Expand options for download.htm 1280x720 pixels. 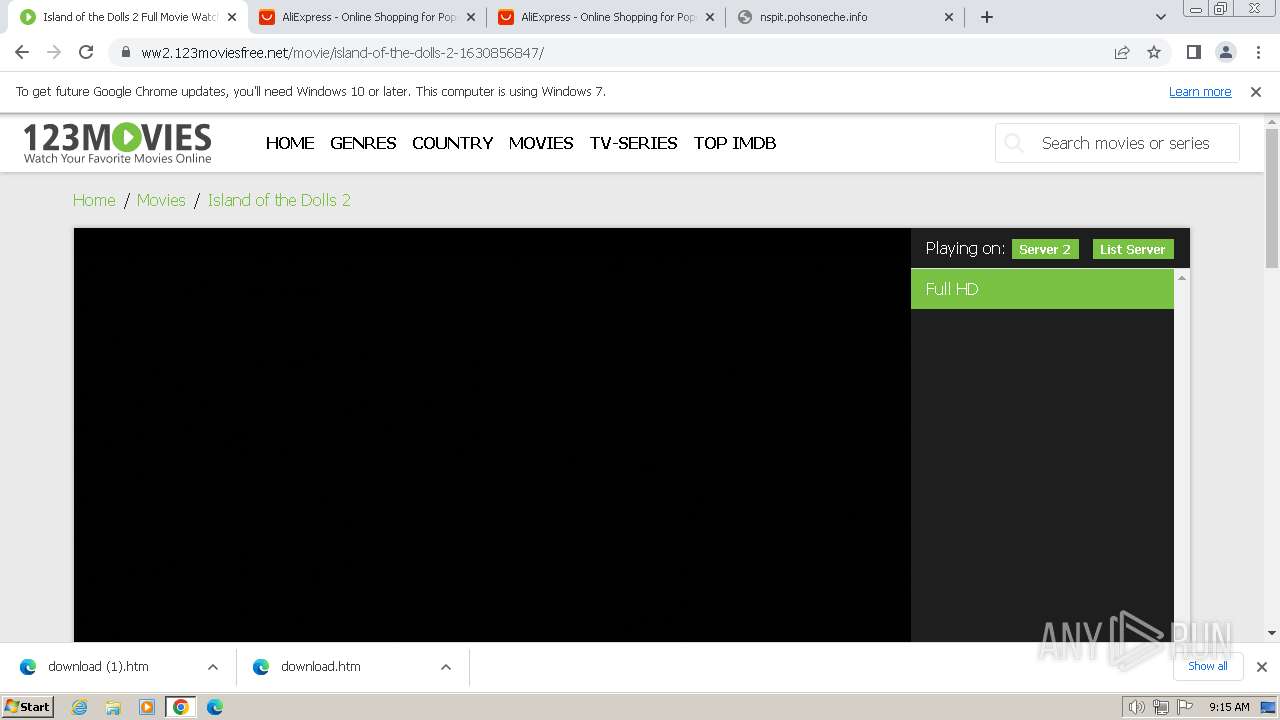pos(446,667)
